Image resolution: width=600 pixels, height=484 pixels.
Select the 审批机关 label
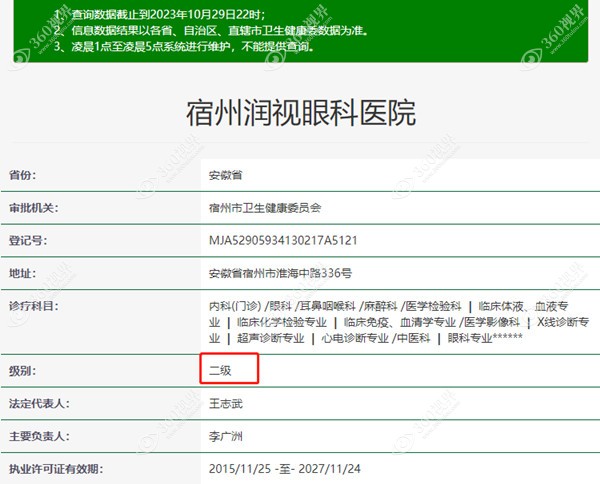tap(34, 208)
